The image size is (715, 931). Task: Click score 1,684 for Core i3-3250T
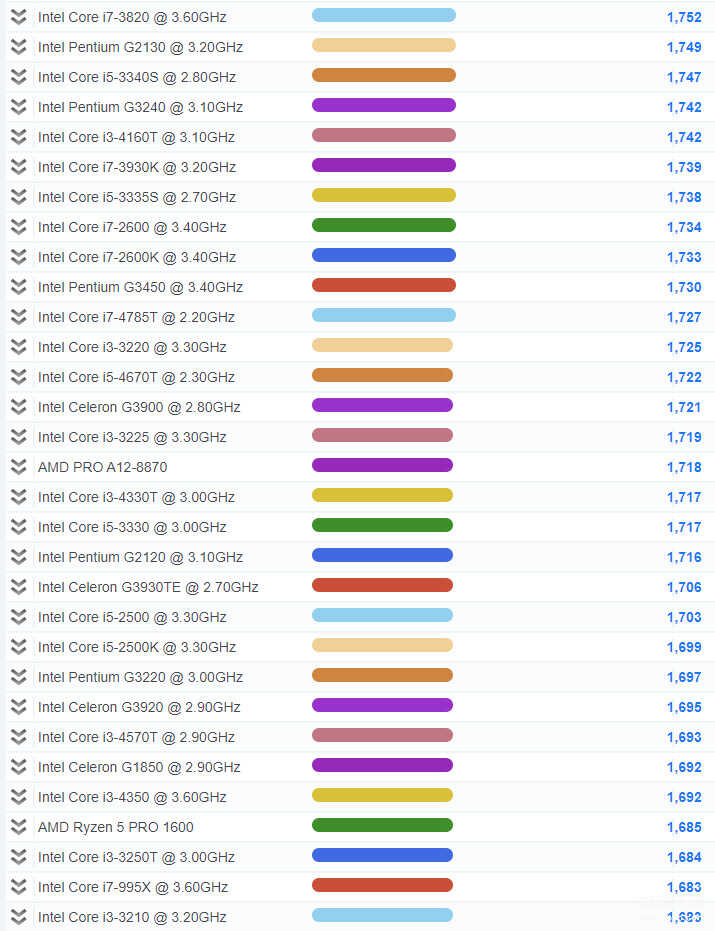[x=684, y=857]
